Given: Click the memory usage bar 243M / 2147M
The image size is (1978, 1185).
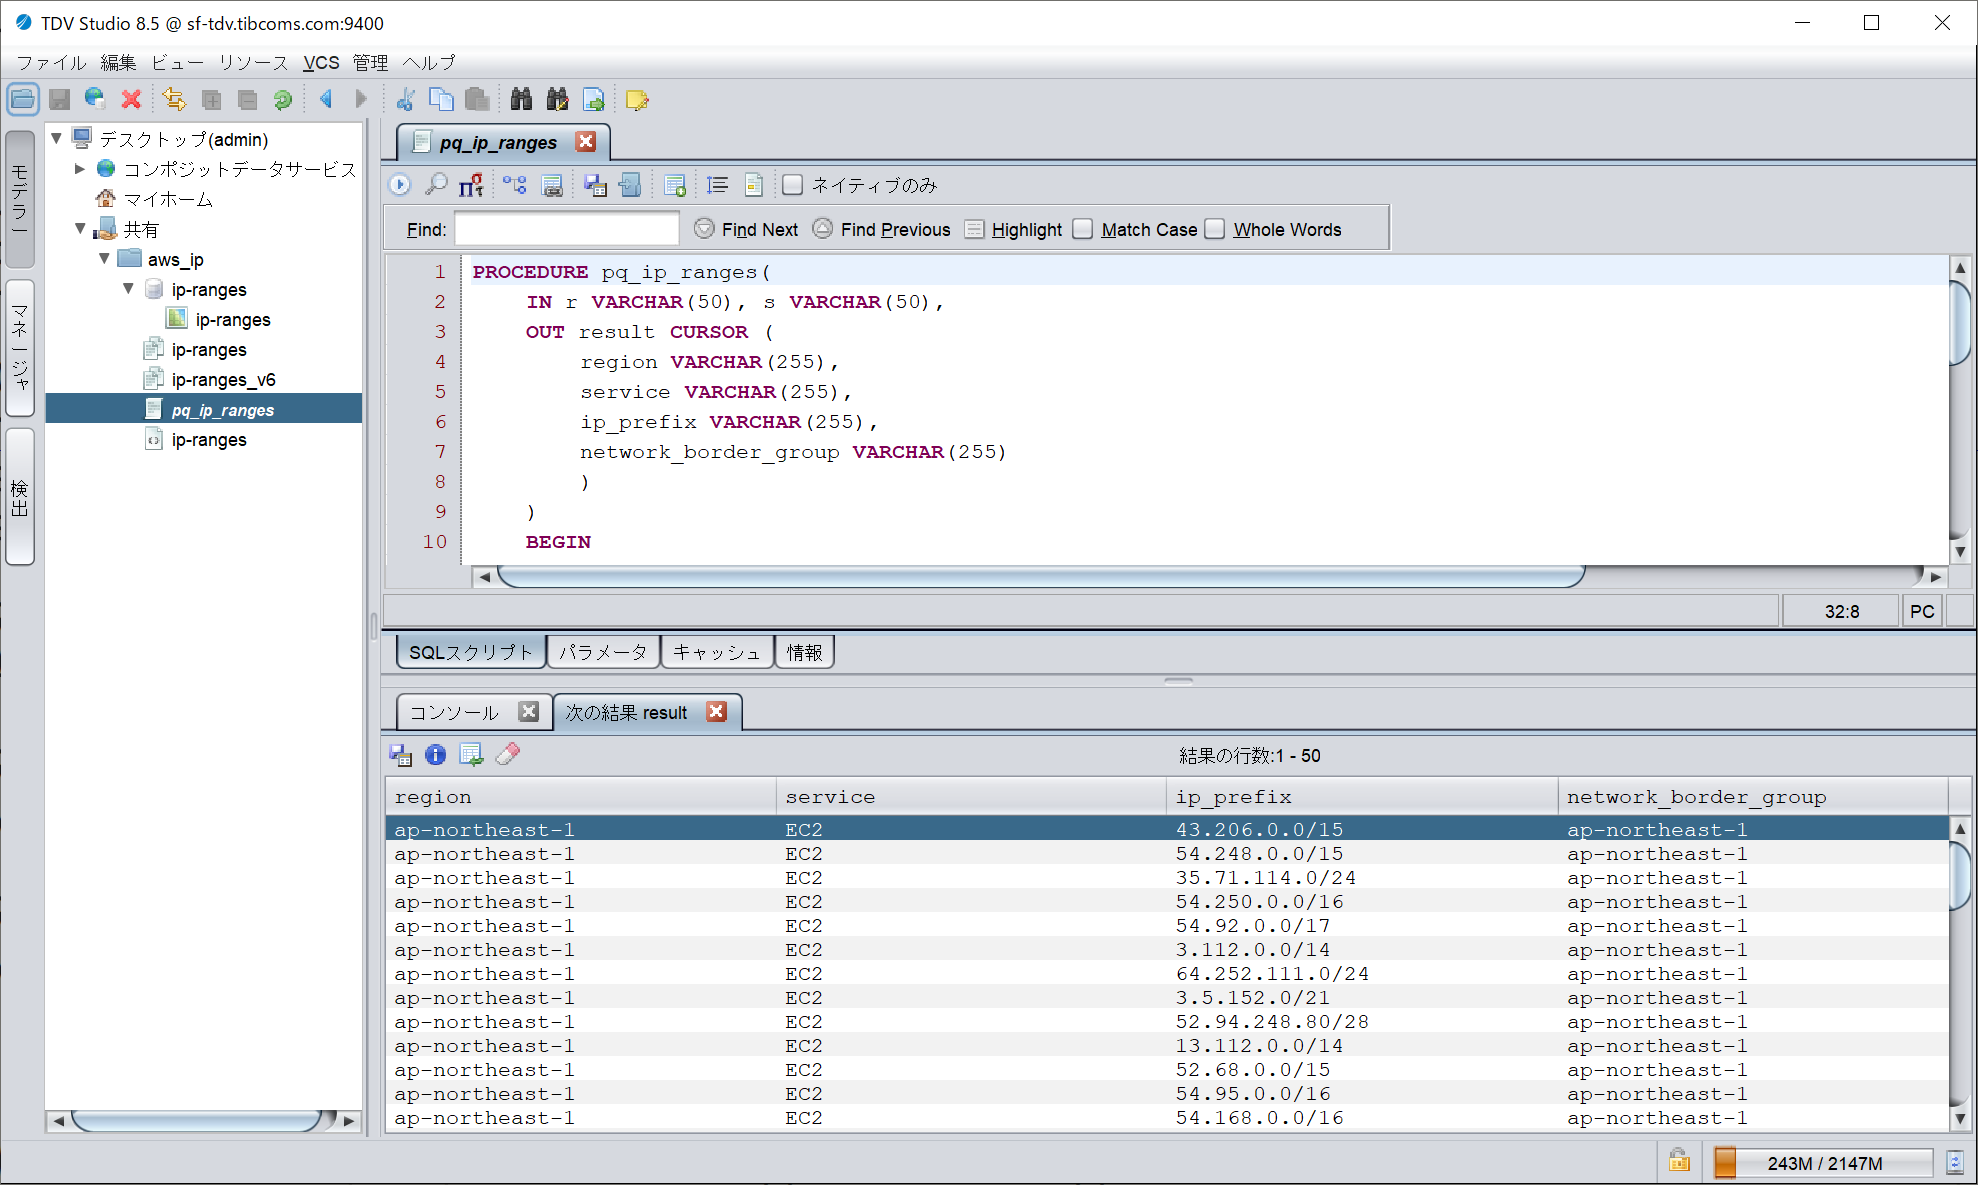Looking at the screenshot, I should pyautogui.click(x=1823, y=1163).
